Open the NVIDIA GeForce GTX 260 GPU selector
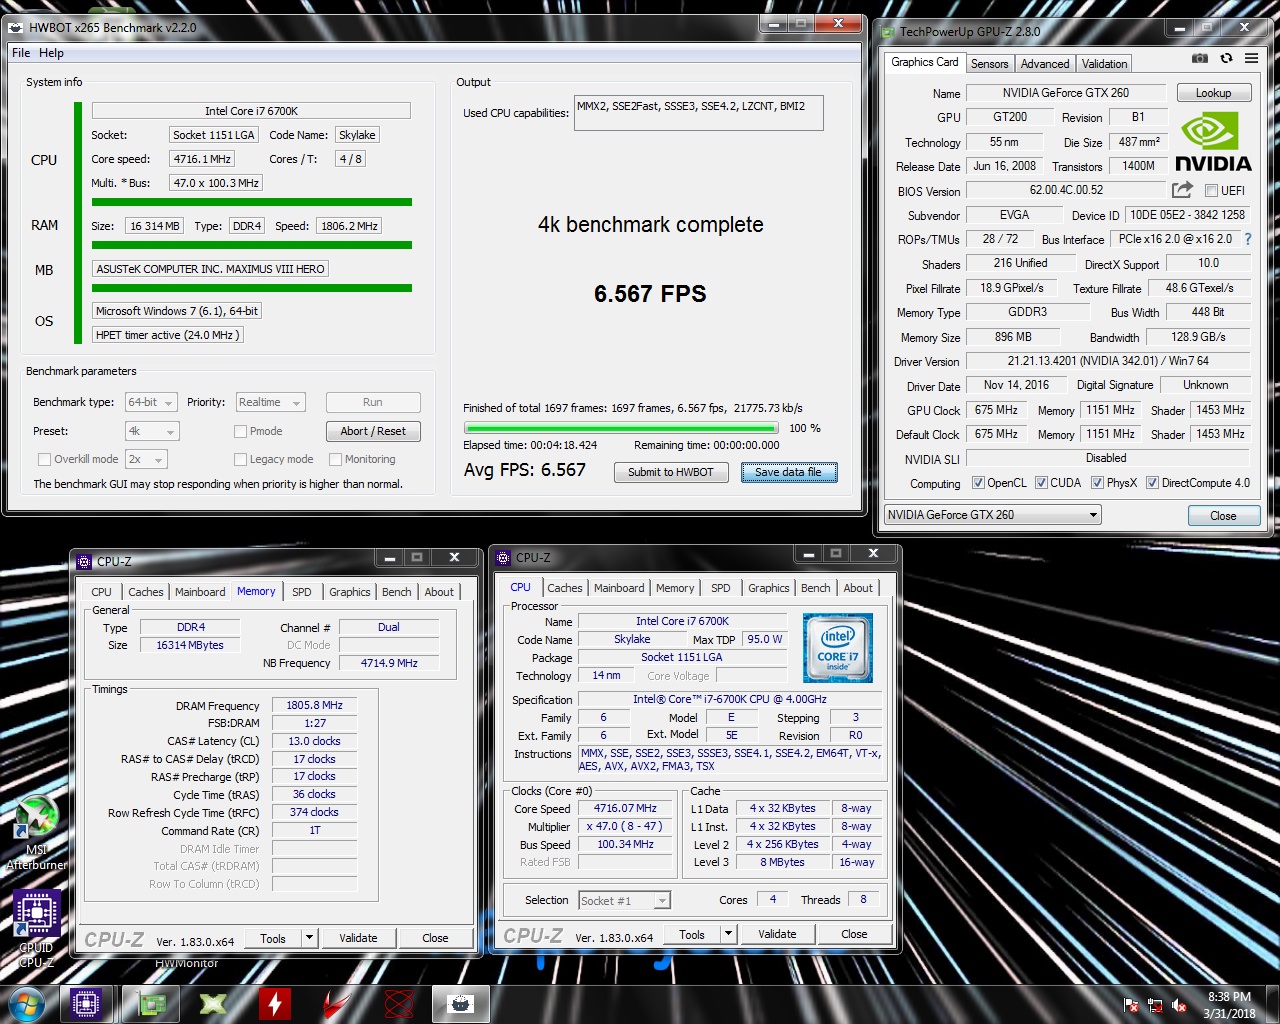 (x=992, y=515)
